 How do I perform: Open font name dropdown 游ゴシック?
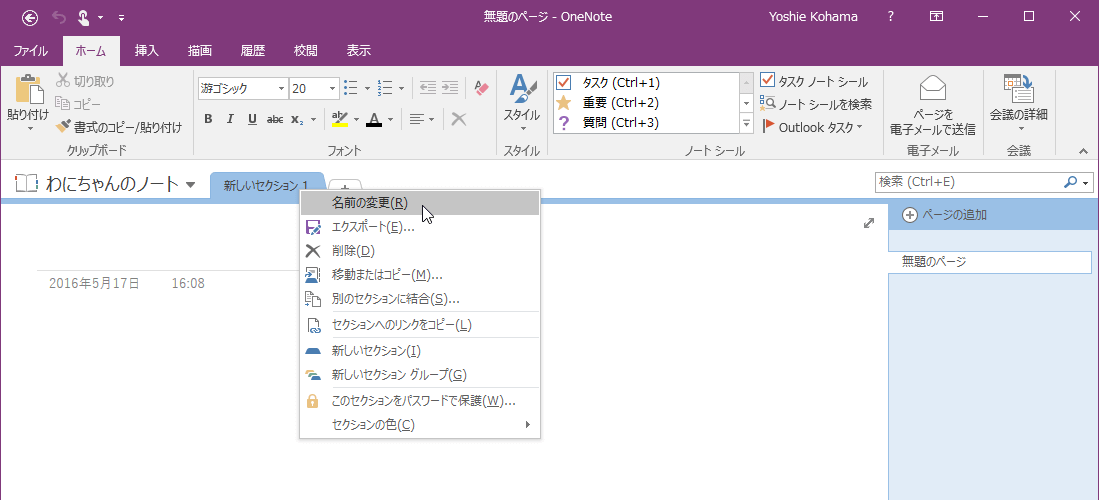click(x=282, y=88)
